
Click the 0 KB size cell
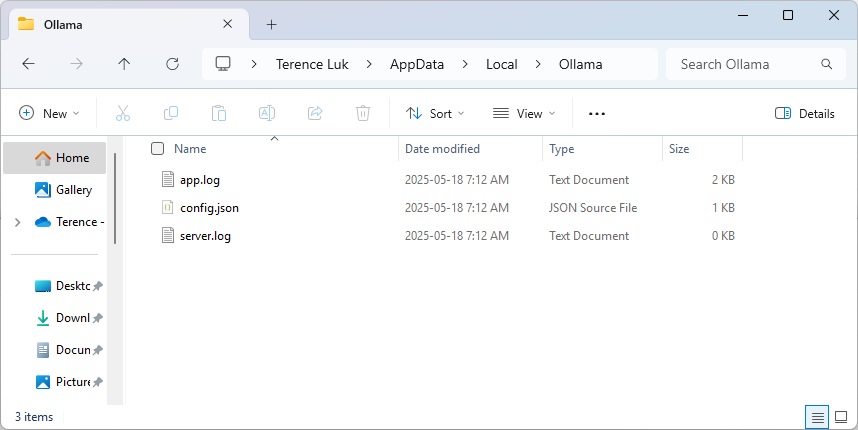723,236
